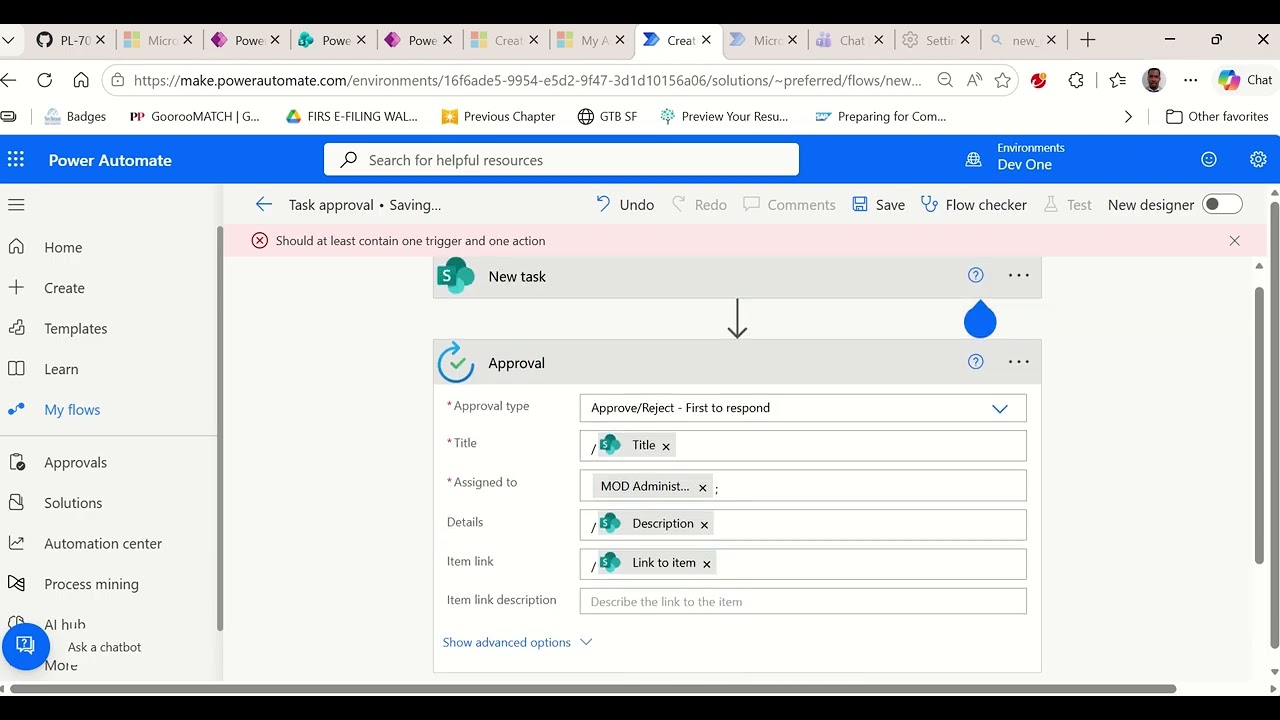Open the Approval type dropdown
The image size is (1280, 720).
[x=803, y=408]
